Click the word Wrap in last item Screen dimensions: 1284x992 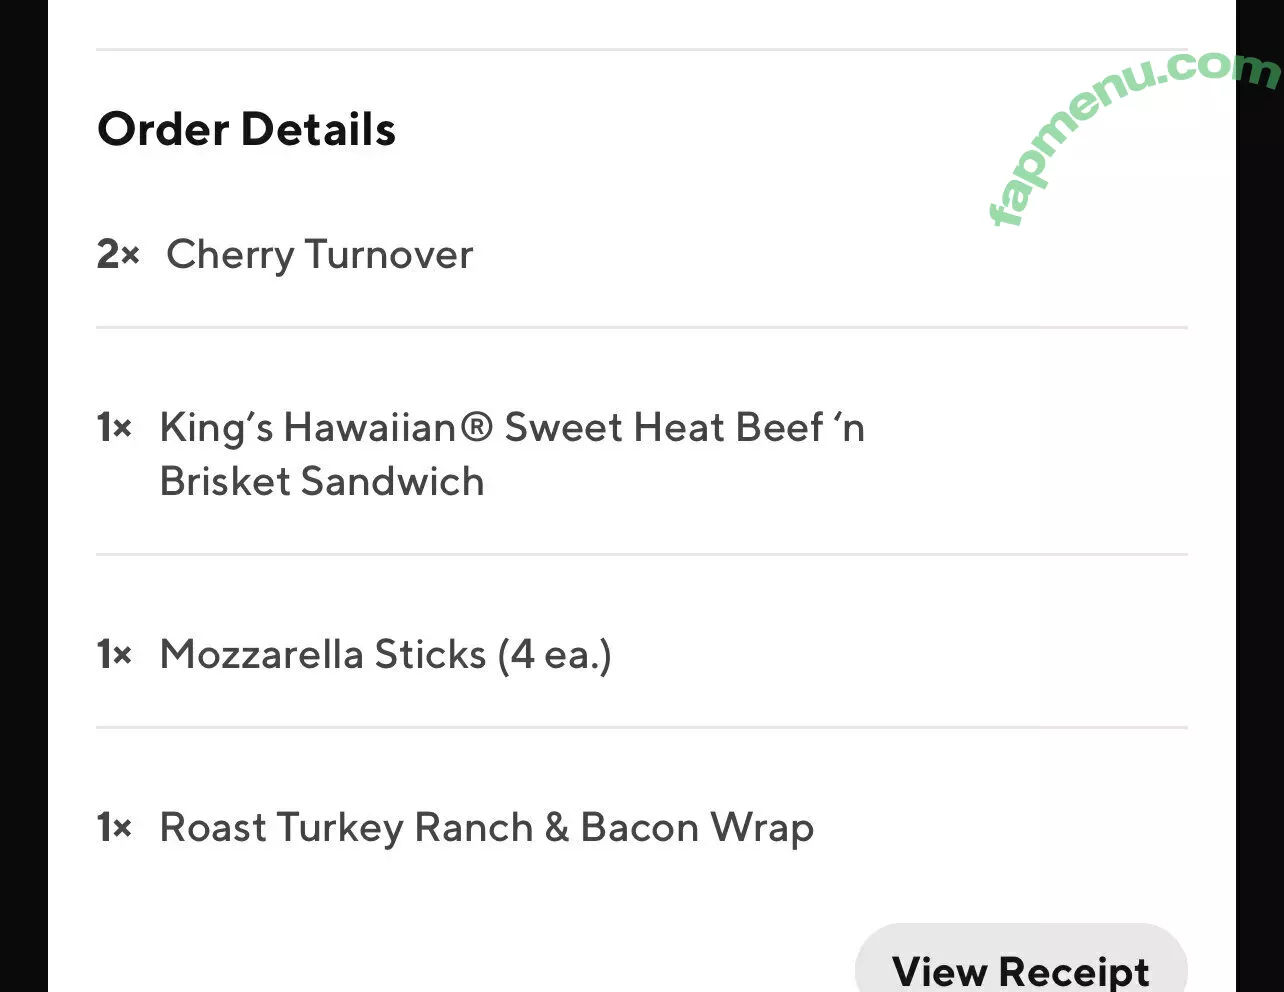(x=762, y=830)
